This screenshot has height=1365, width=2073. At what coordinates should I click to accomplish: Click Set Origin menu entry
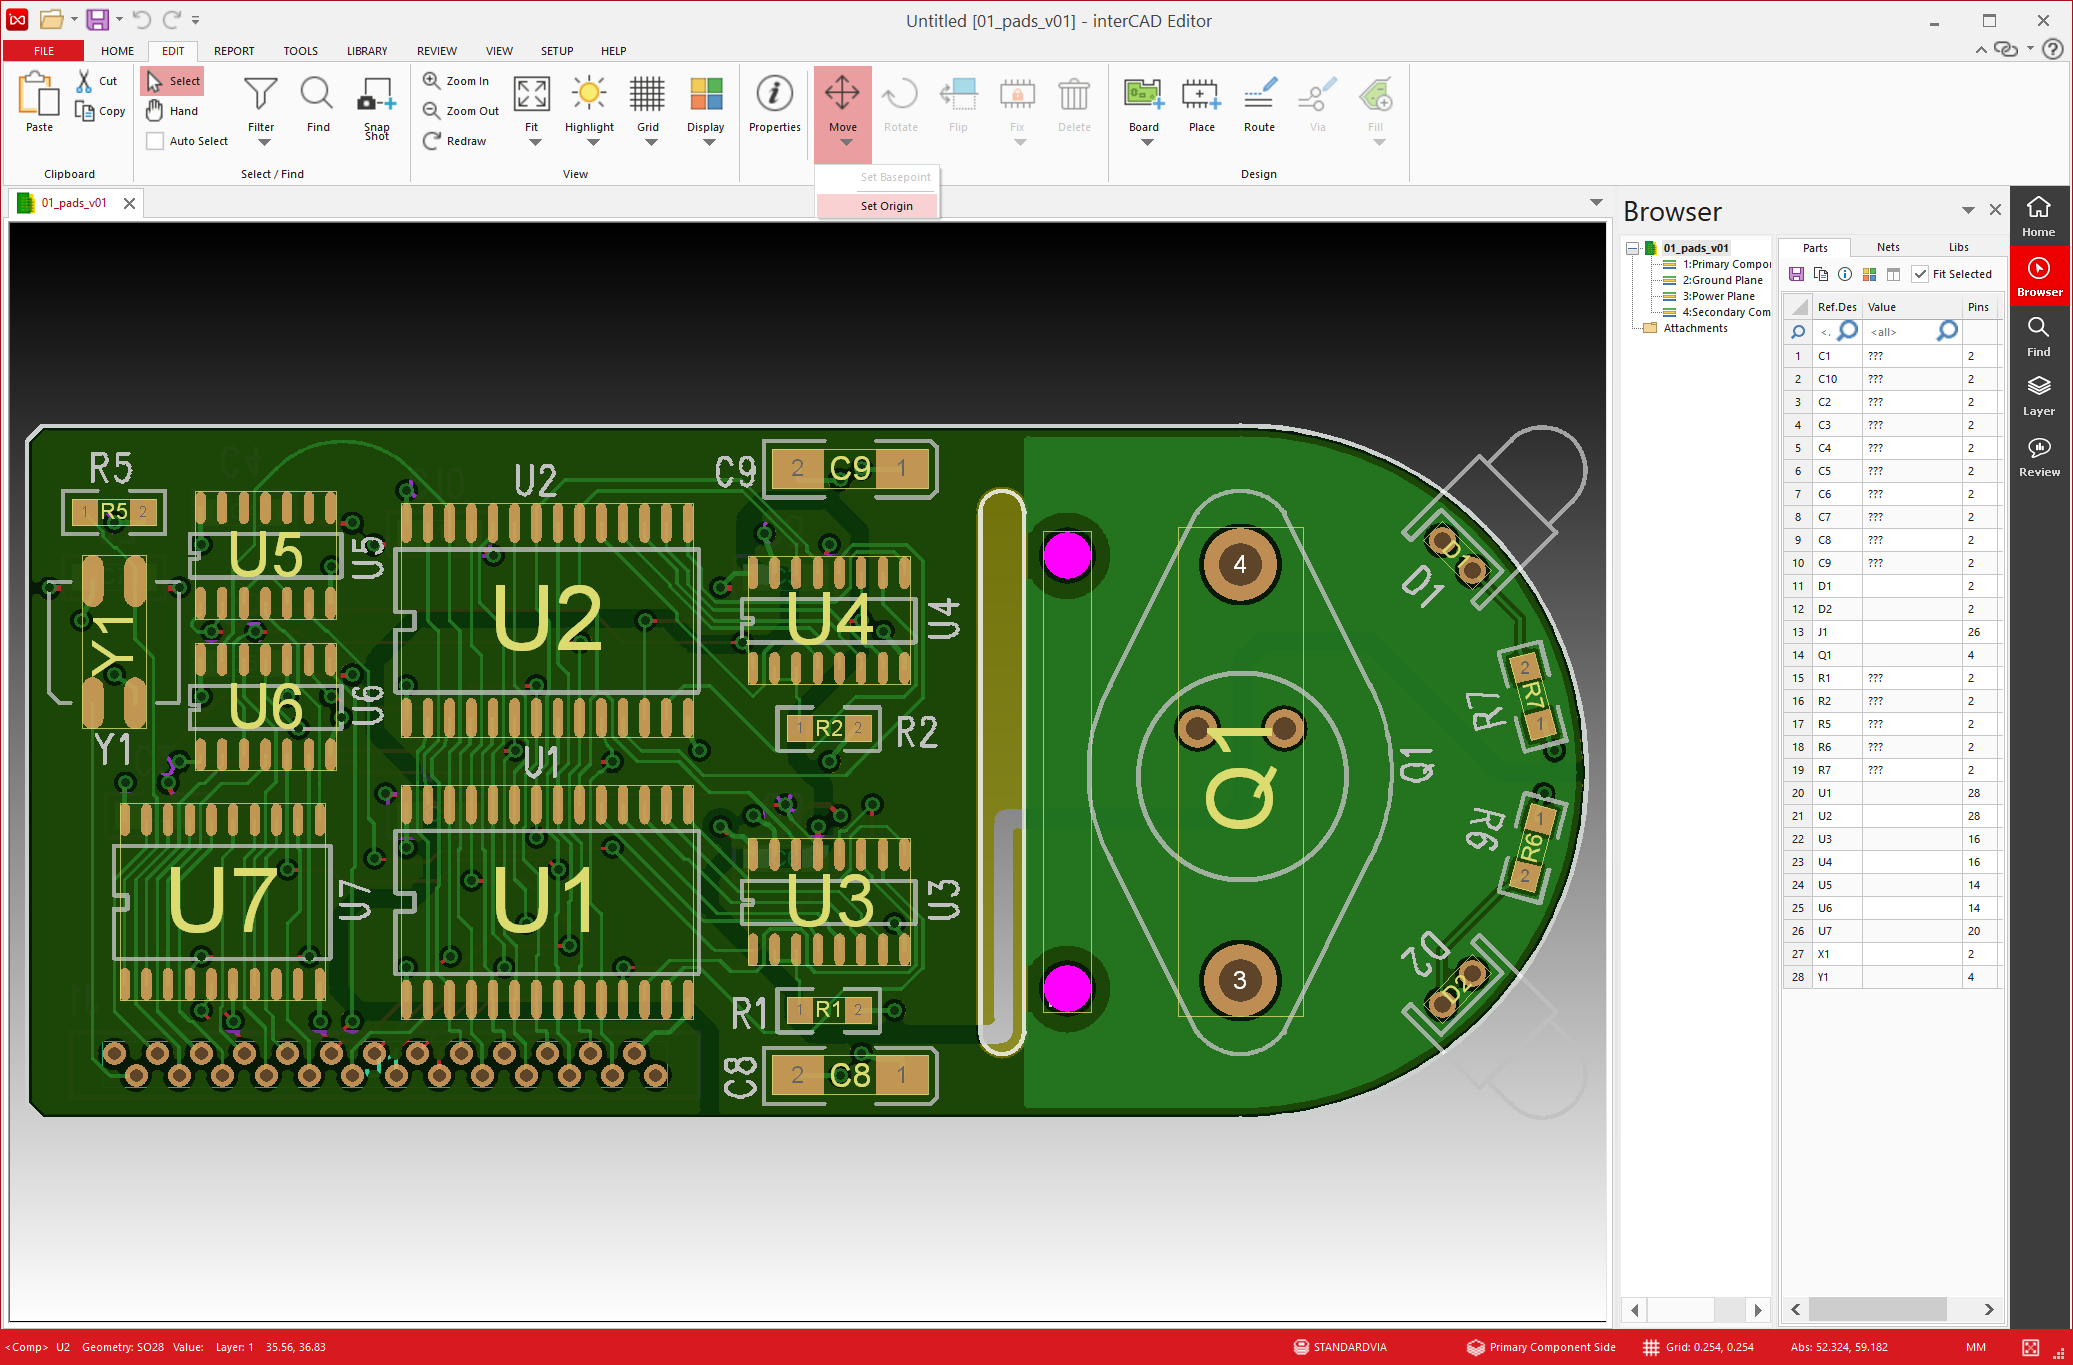coord(886,206)
